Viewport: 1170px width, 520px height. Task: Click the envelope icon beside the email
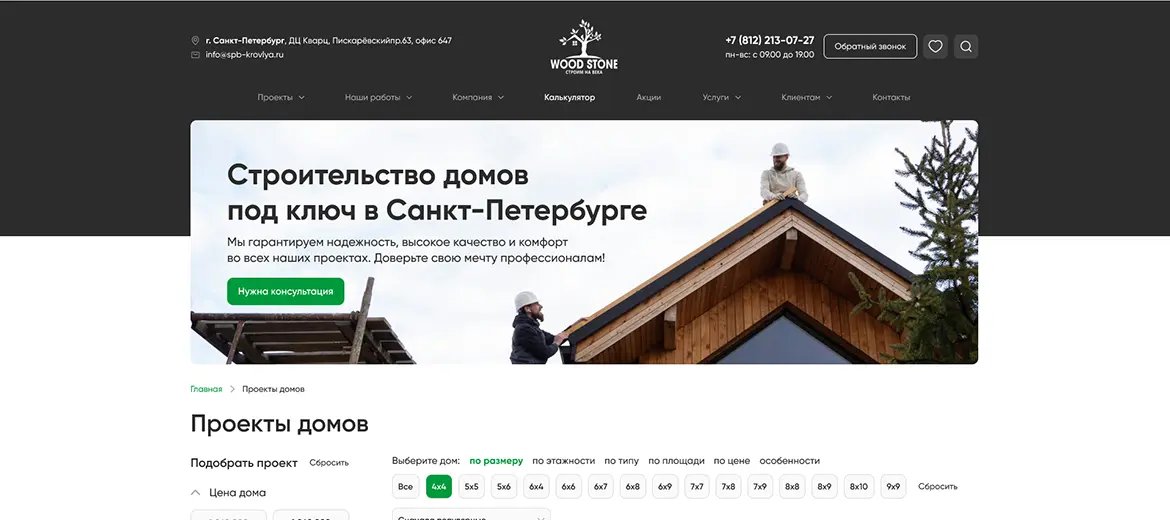(195, 54)
